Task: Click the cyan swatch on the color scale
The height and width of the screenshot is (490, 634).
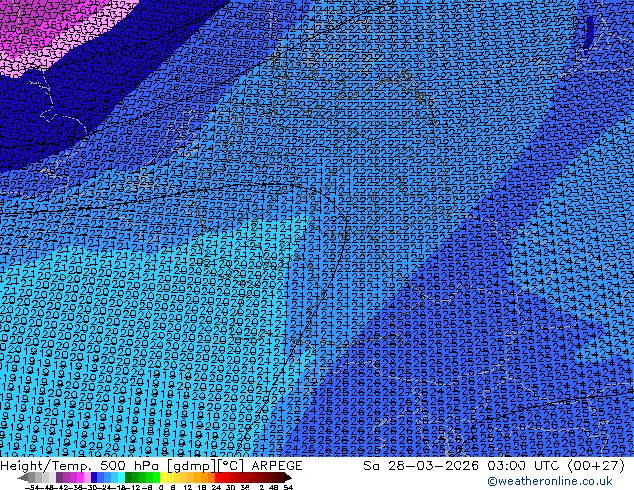Action: 121,477
